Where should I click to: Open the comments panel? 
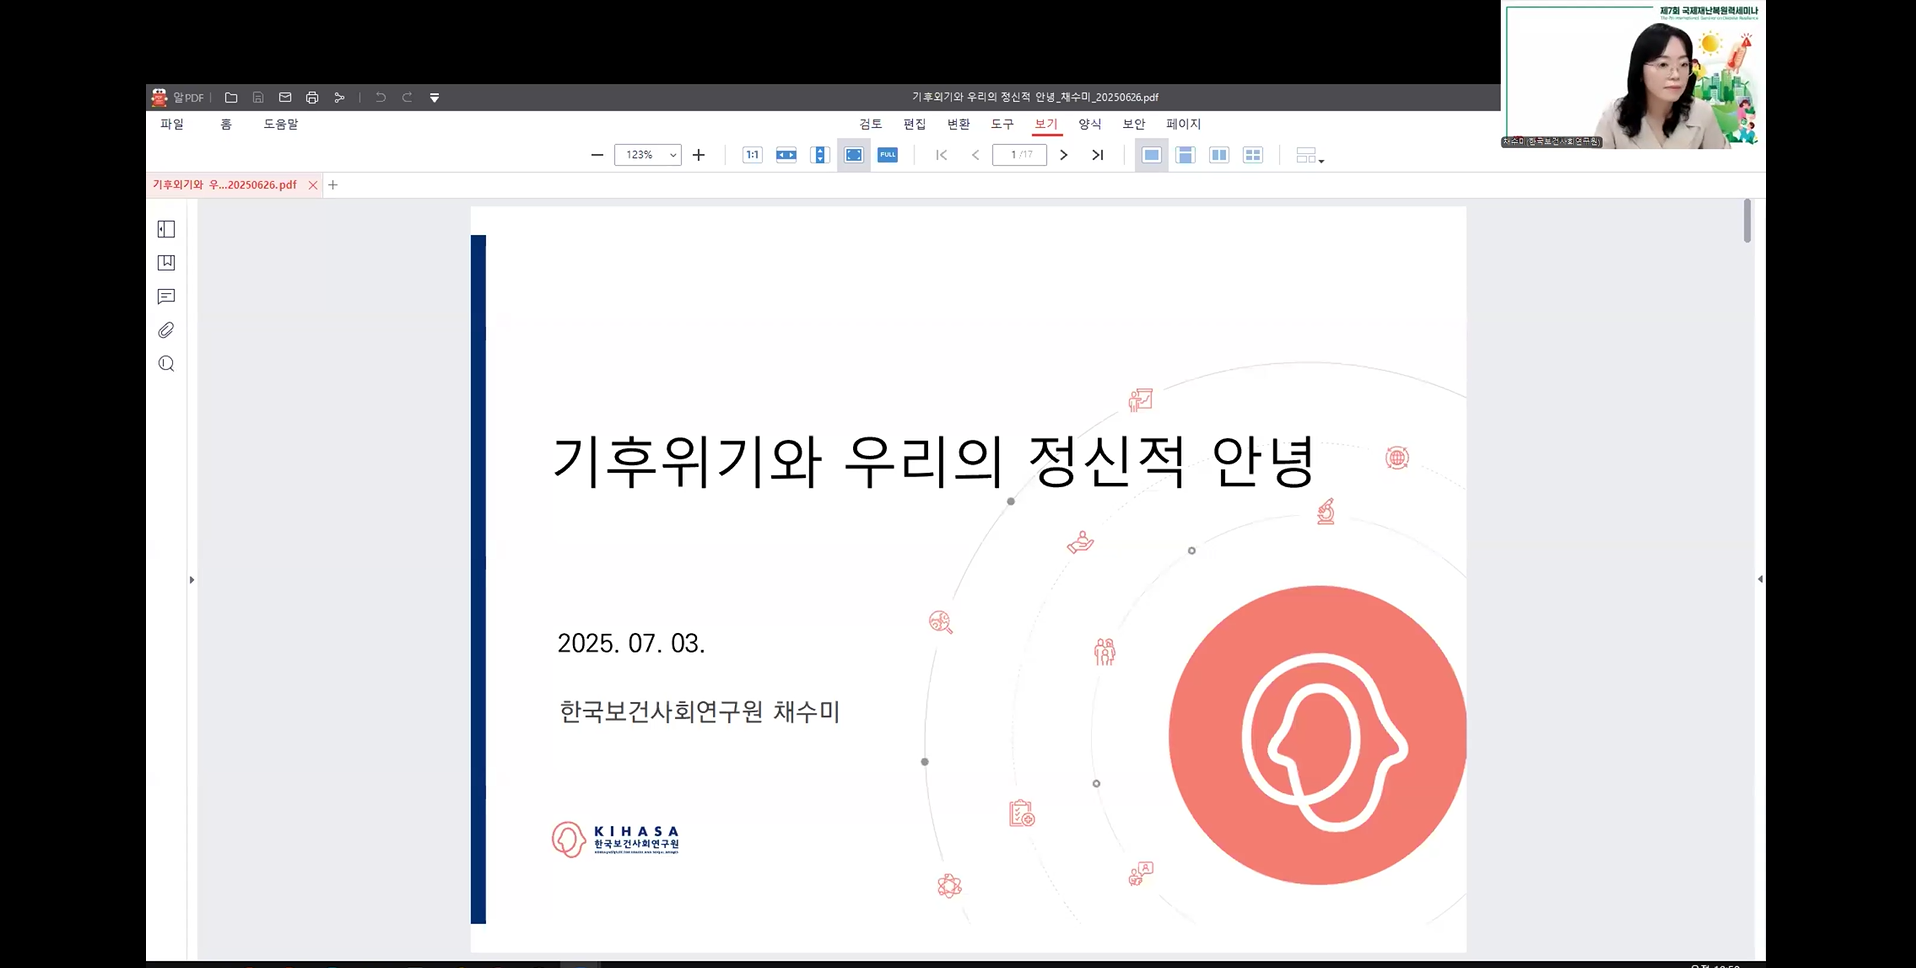(166, 296)
